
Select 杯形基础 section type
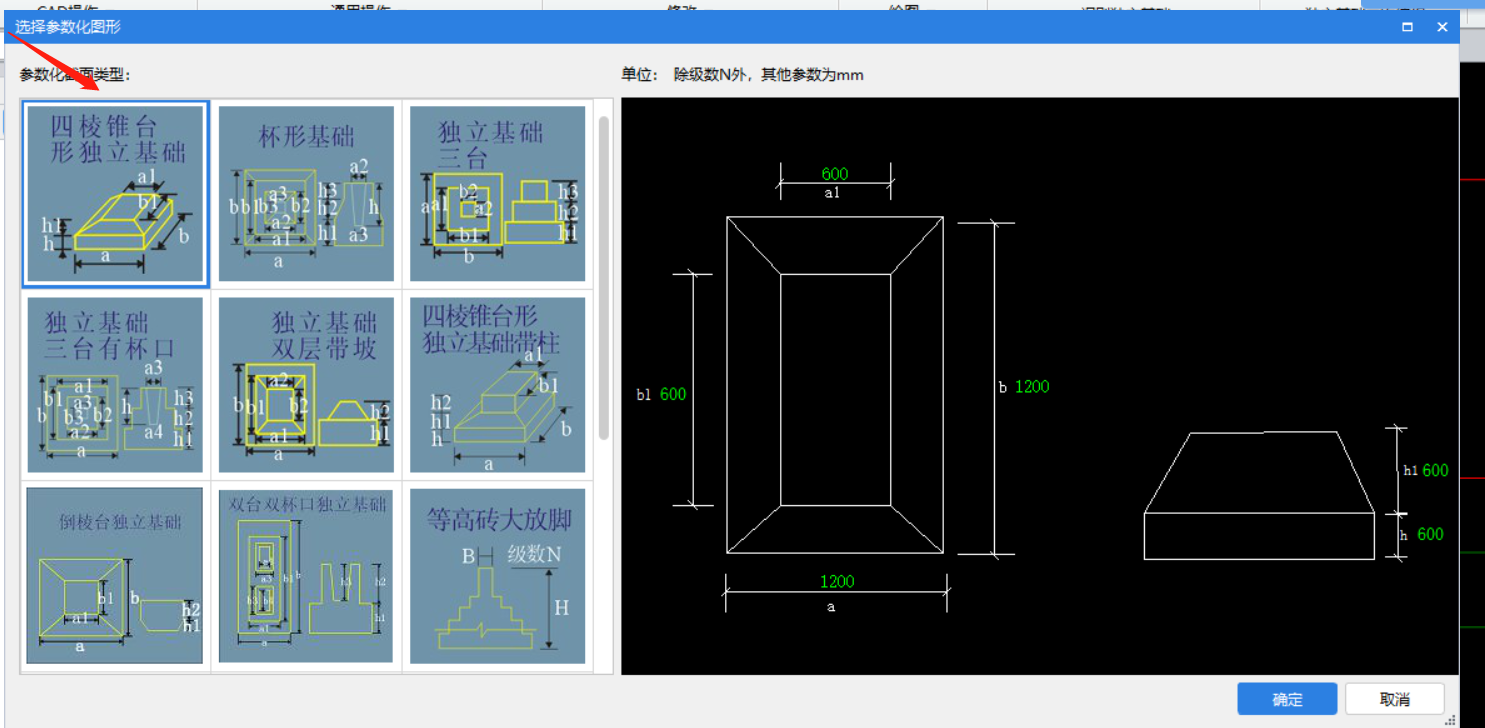click(x=306, y=194)
